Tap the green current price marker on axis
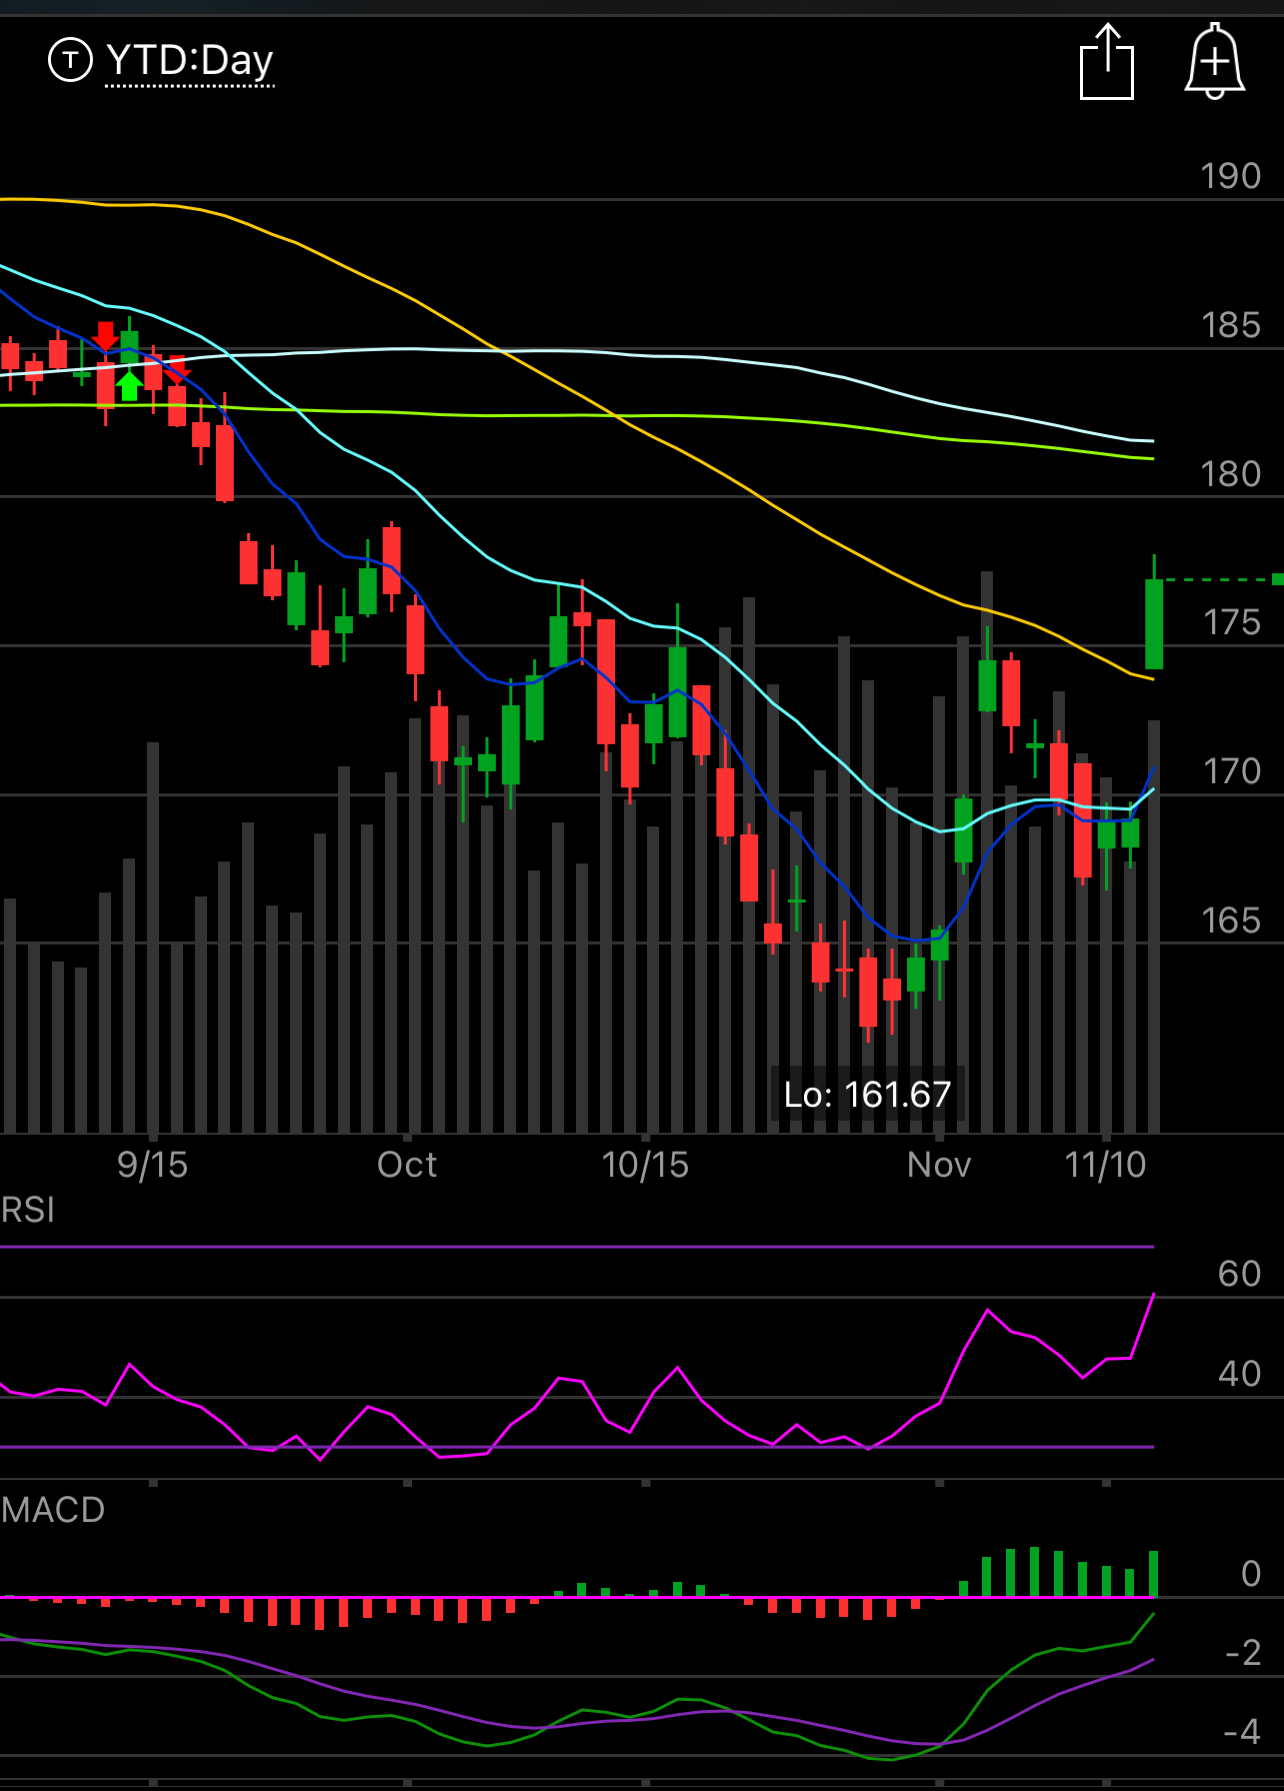 [1278, 579]
